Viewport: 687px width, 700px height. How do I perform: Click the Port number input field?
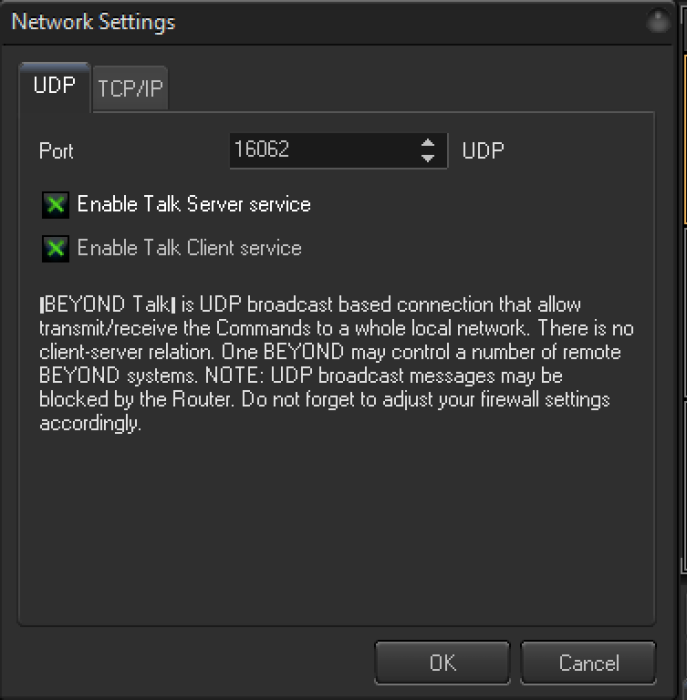coord(322,151)
